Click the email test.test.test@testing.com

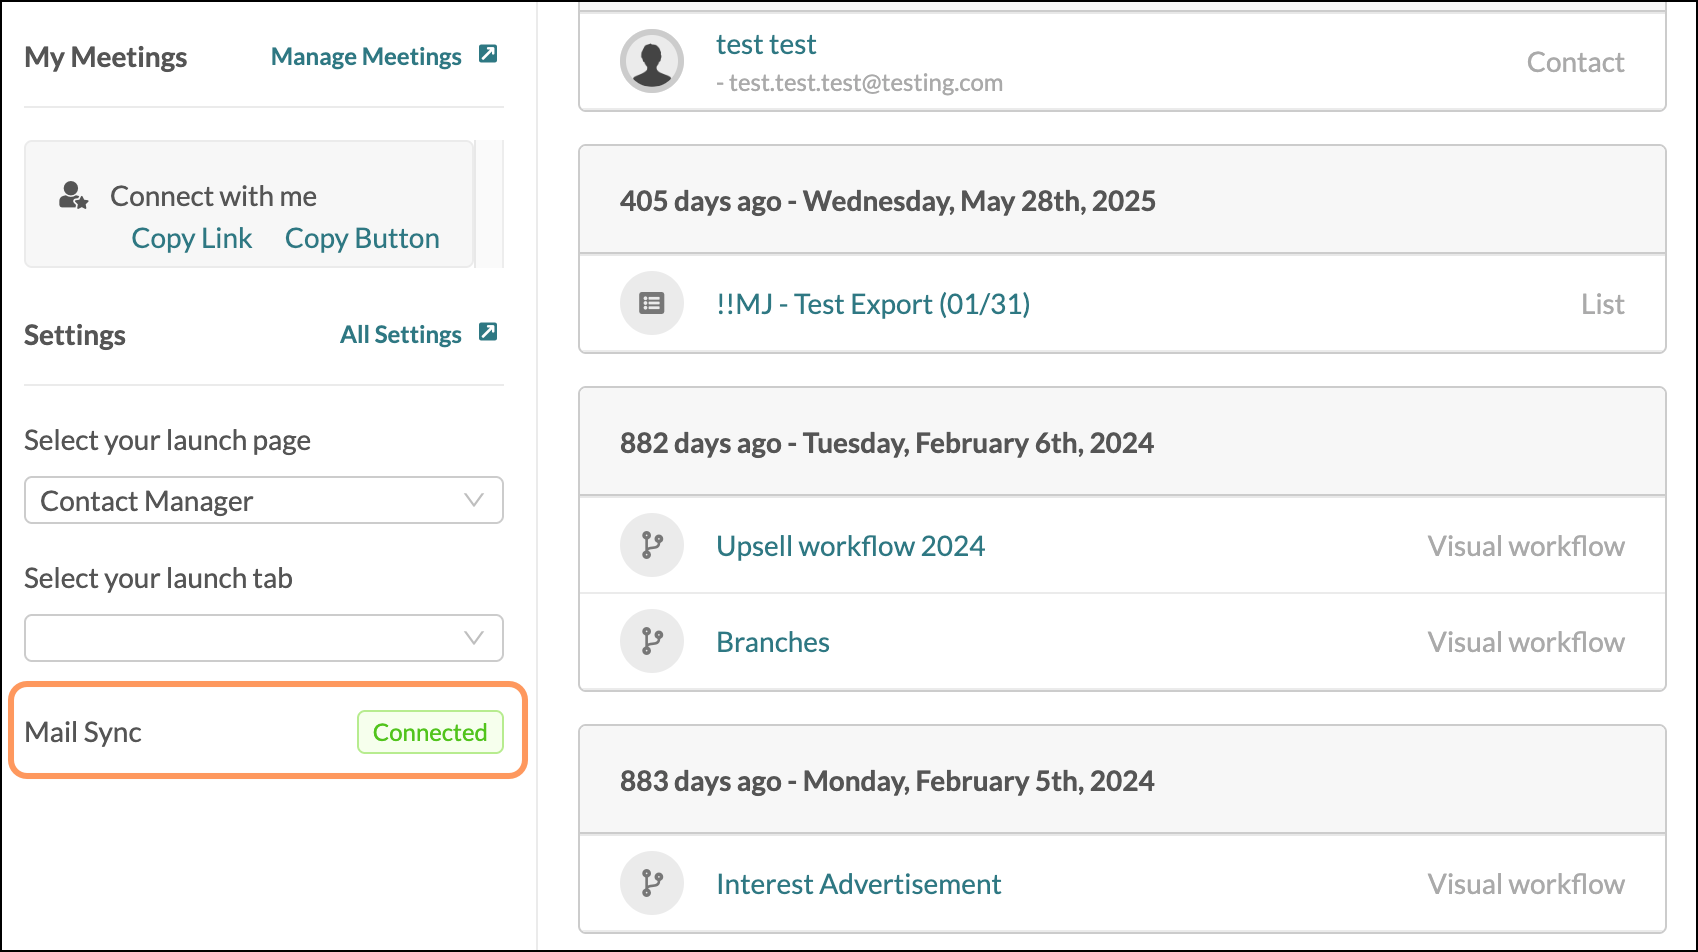click(x=866, y=83)
